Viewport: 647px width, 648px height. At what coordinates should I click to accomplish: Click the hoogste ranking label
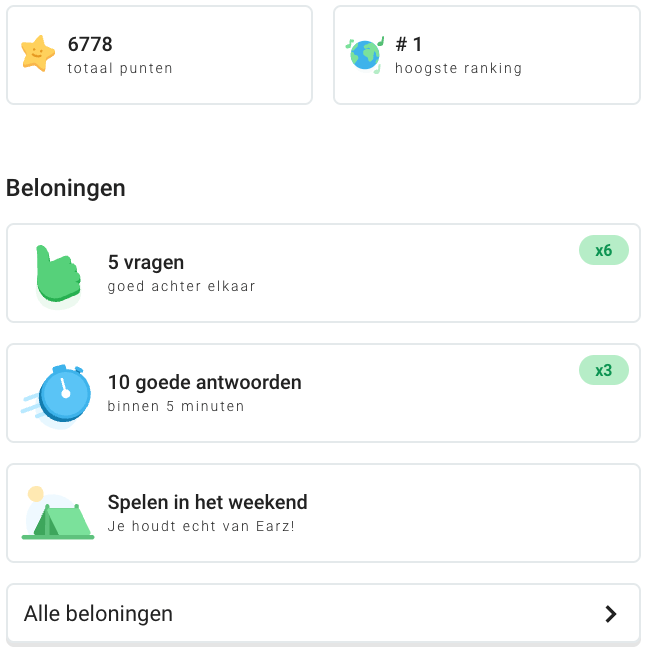click(458, 69)
